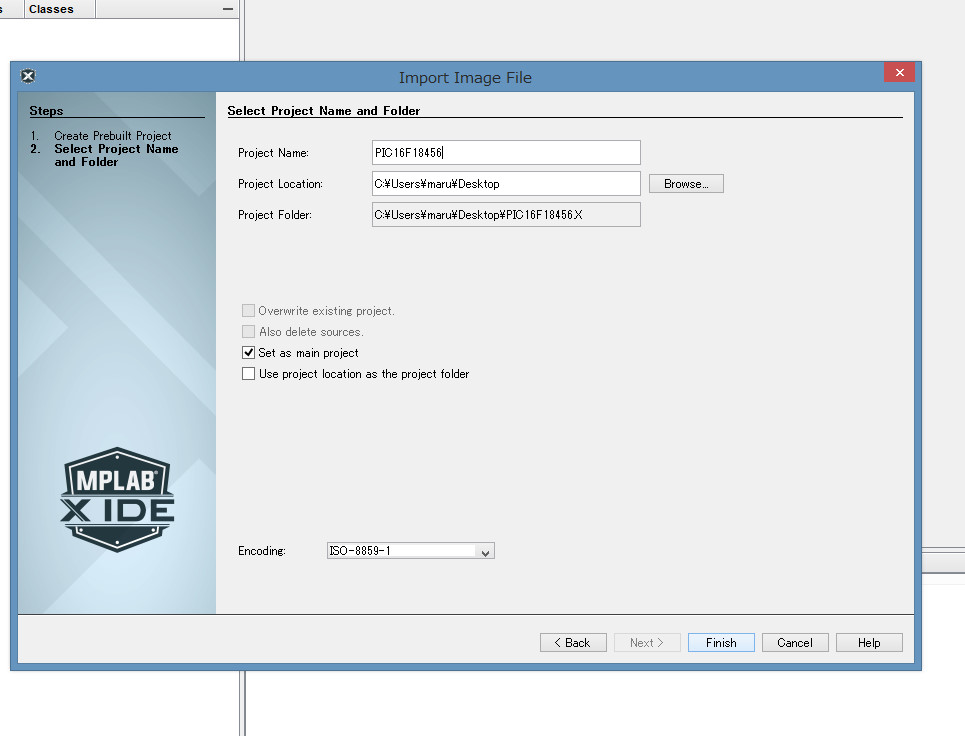Click the 'Select Project Name and Folder' page heading
965x736 pixels.
point(324,111)
